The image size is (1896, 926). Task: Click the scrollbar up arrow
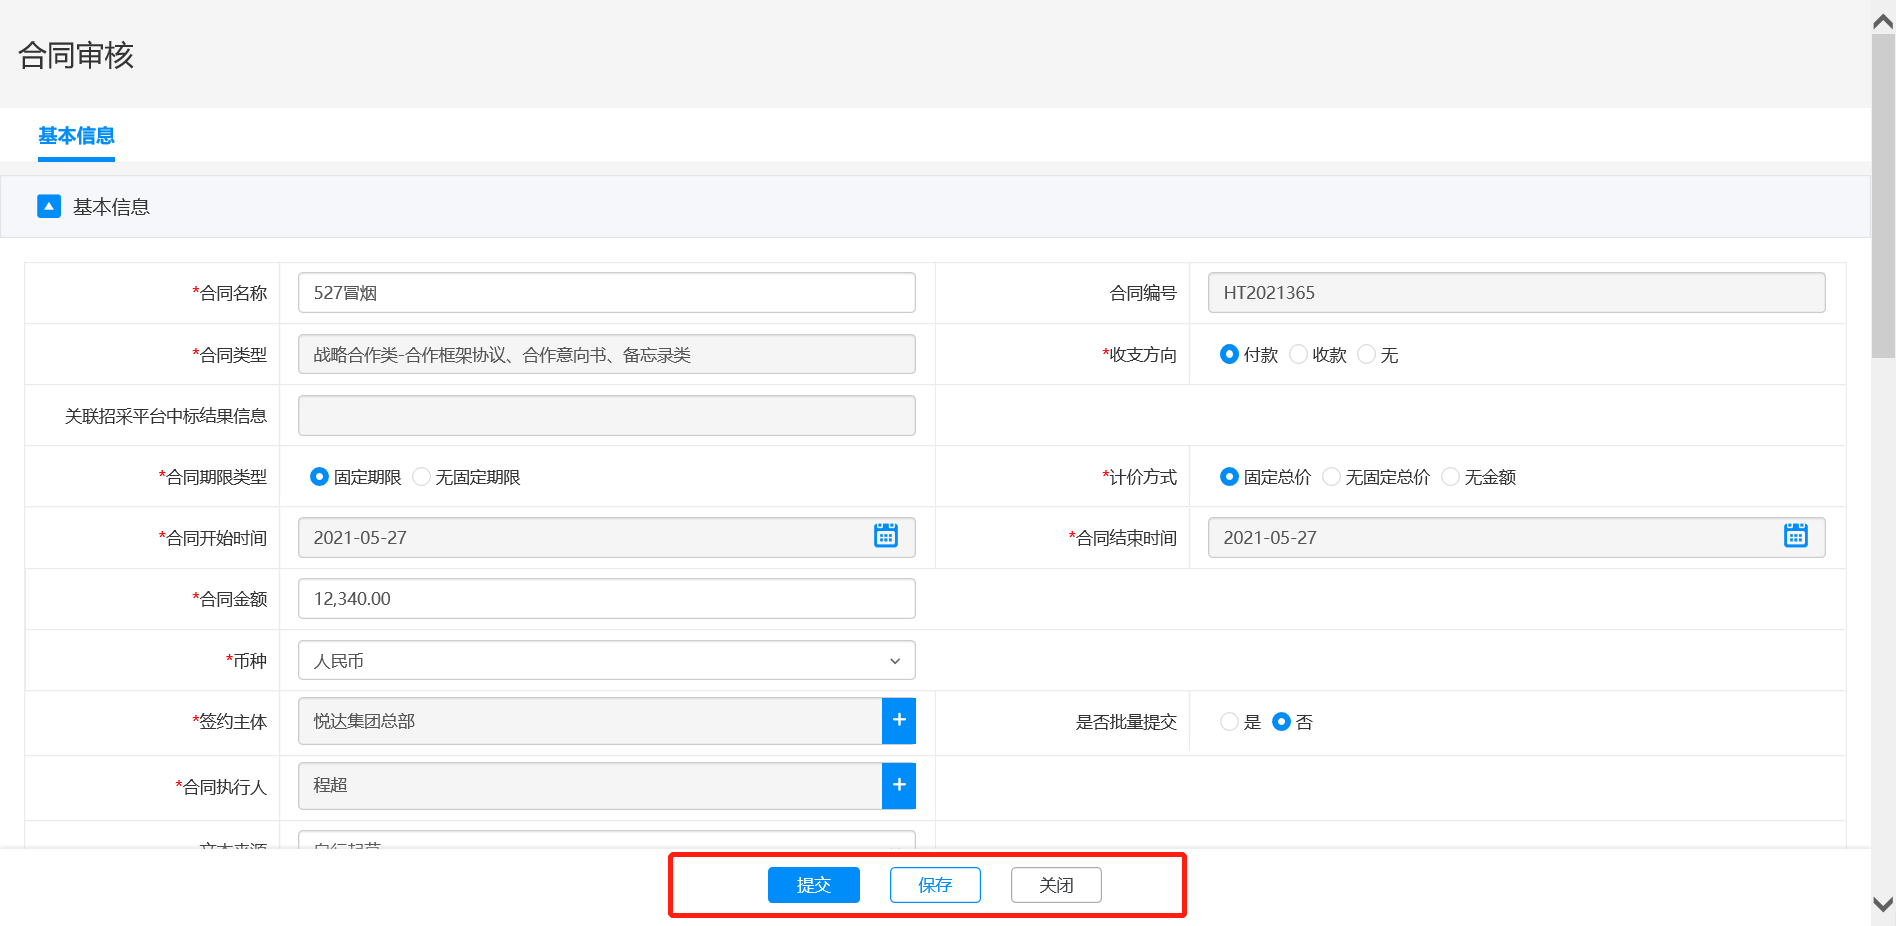point(1883,22)
